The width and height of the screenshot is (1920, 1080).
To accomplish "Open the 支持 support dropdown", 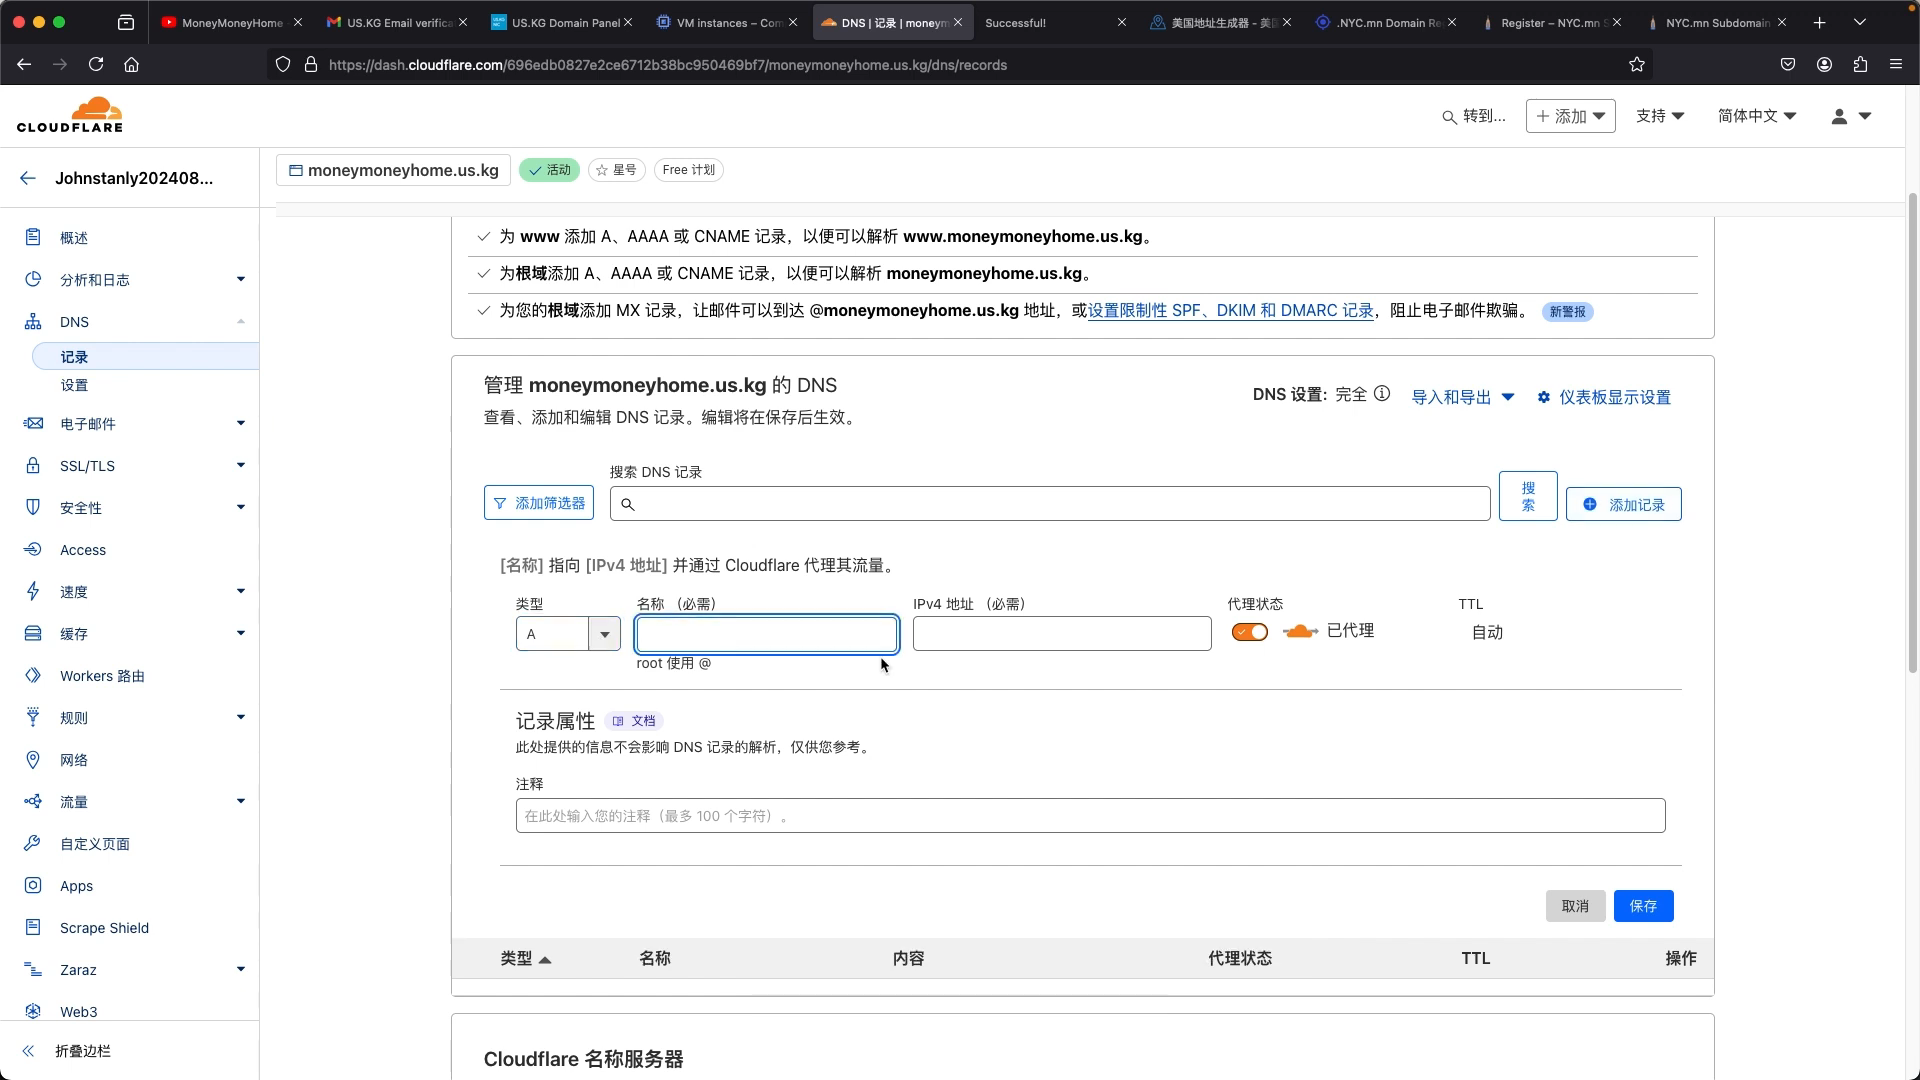I will pos(1660,116).
